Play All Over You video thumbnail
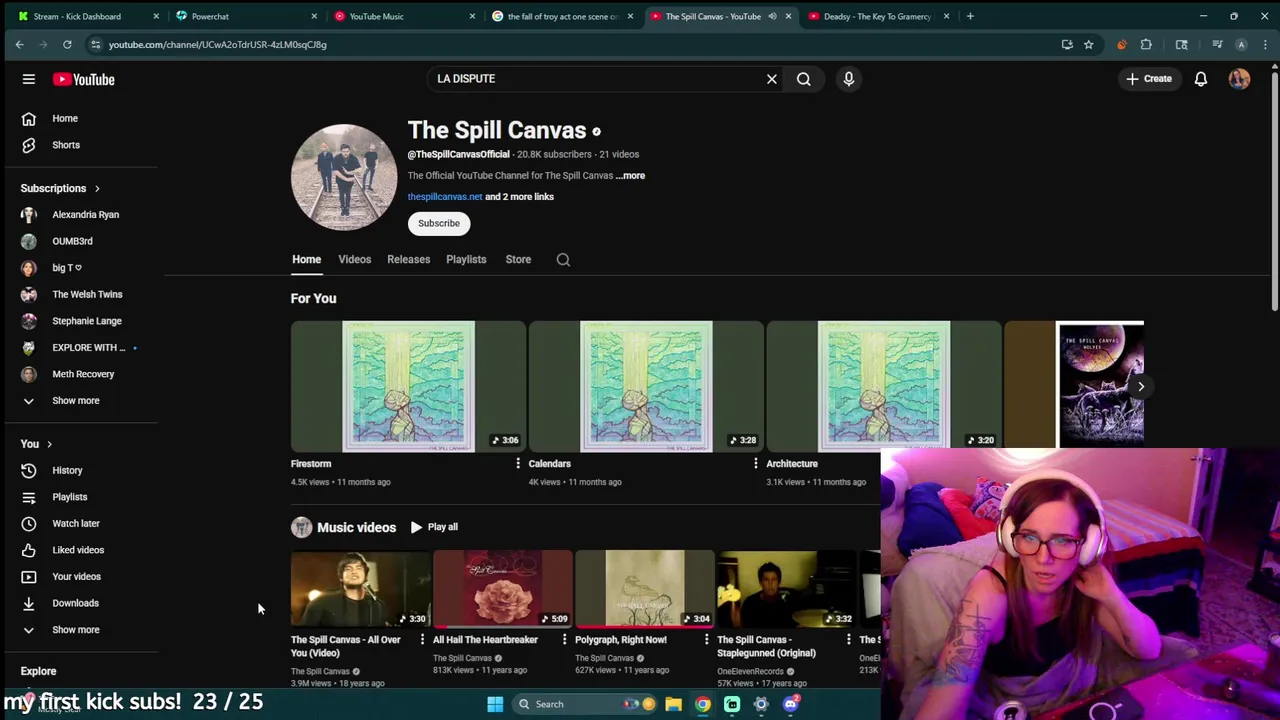Screen dimensions: 1280x720 (361, 589)
